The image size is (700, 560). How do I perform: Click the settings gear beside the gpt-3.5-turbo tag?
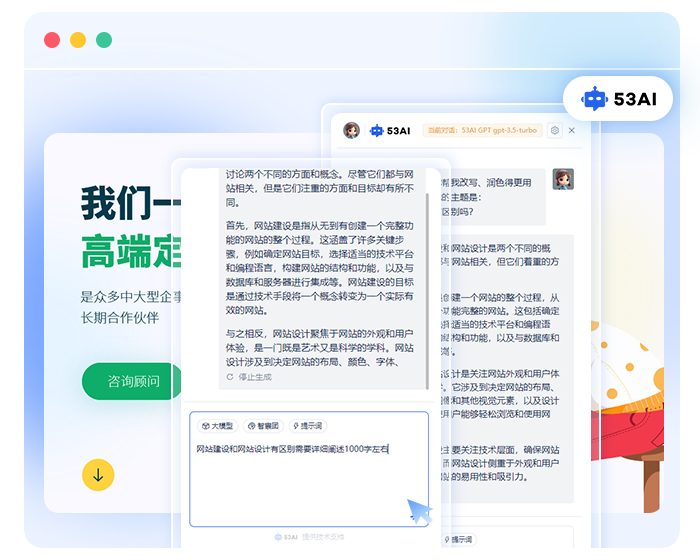554,130
